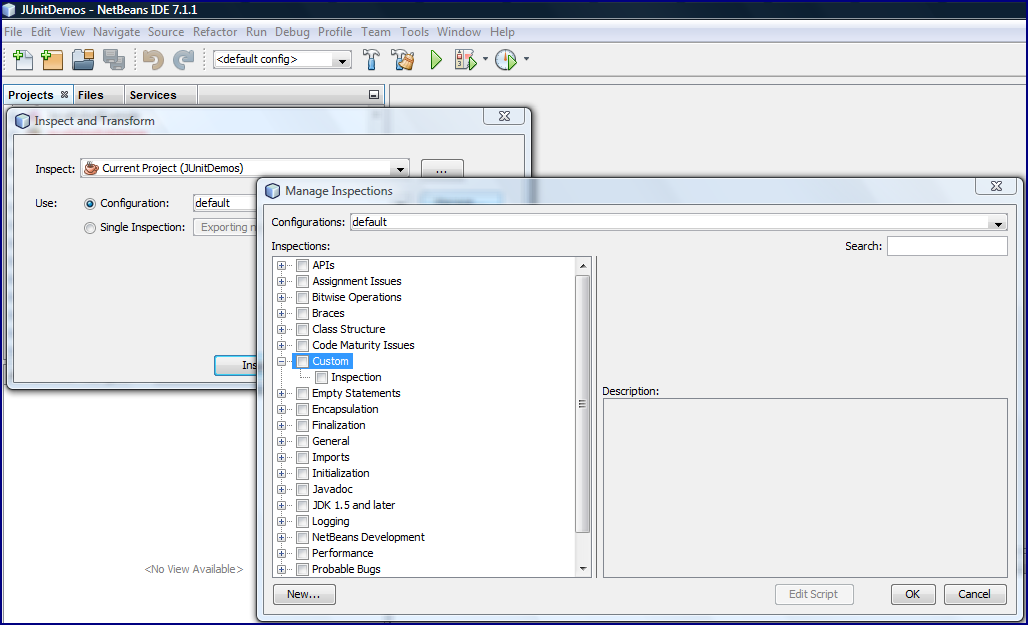1028x625 pixels.
Task: Open the Source menu
Action: pyautogui.click(x=166, y=31)
